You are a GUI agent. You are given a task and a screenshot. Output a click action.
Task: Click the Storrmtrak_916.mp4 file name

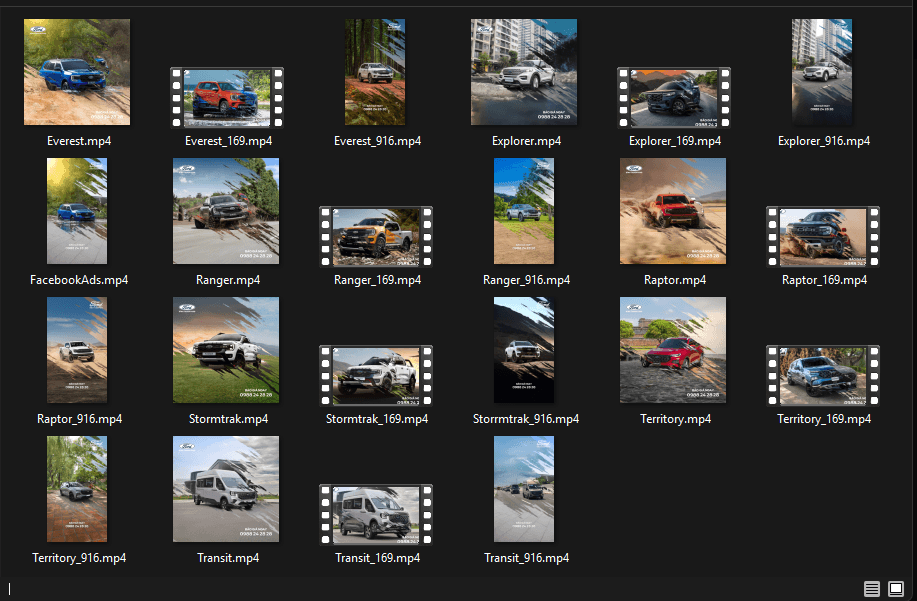(526, 419)
